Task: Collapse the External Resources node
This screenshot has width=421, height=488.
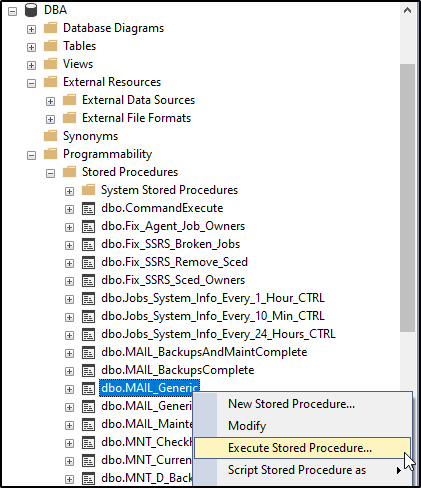Action: (x=31, y=83)
